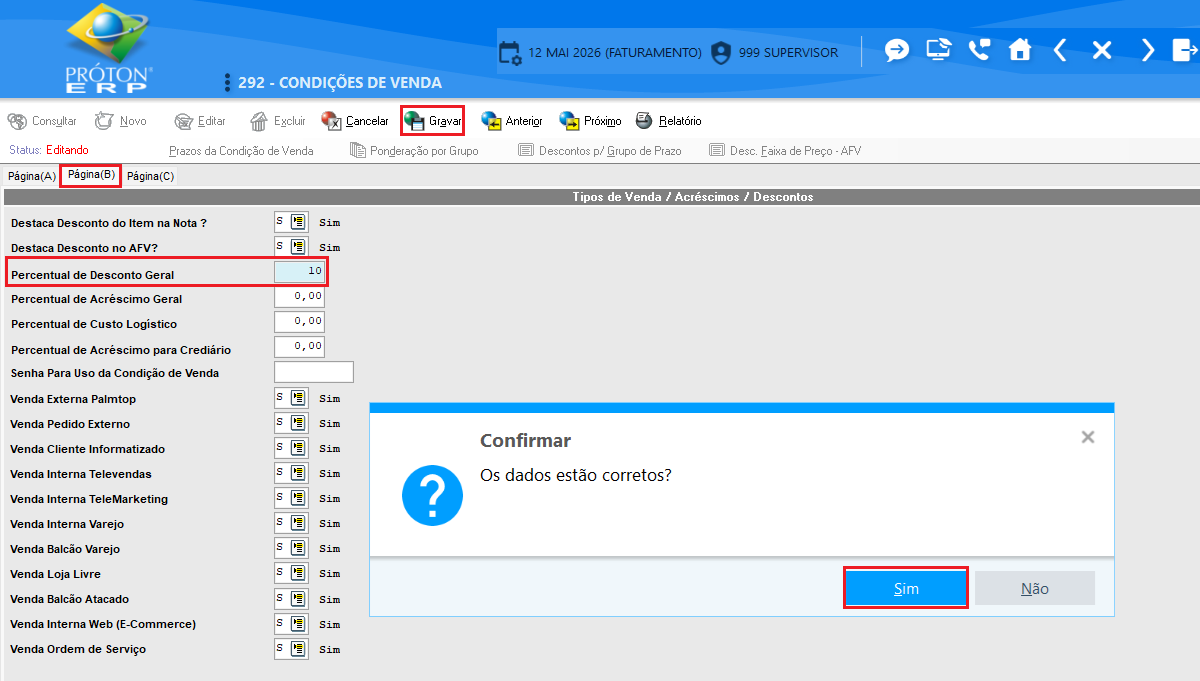
Task: Open the three-dot menu beside screen title
Action: (228, 83)
